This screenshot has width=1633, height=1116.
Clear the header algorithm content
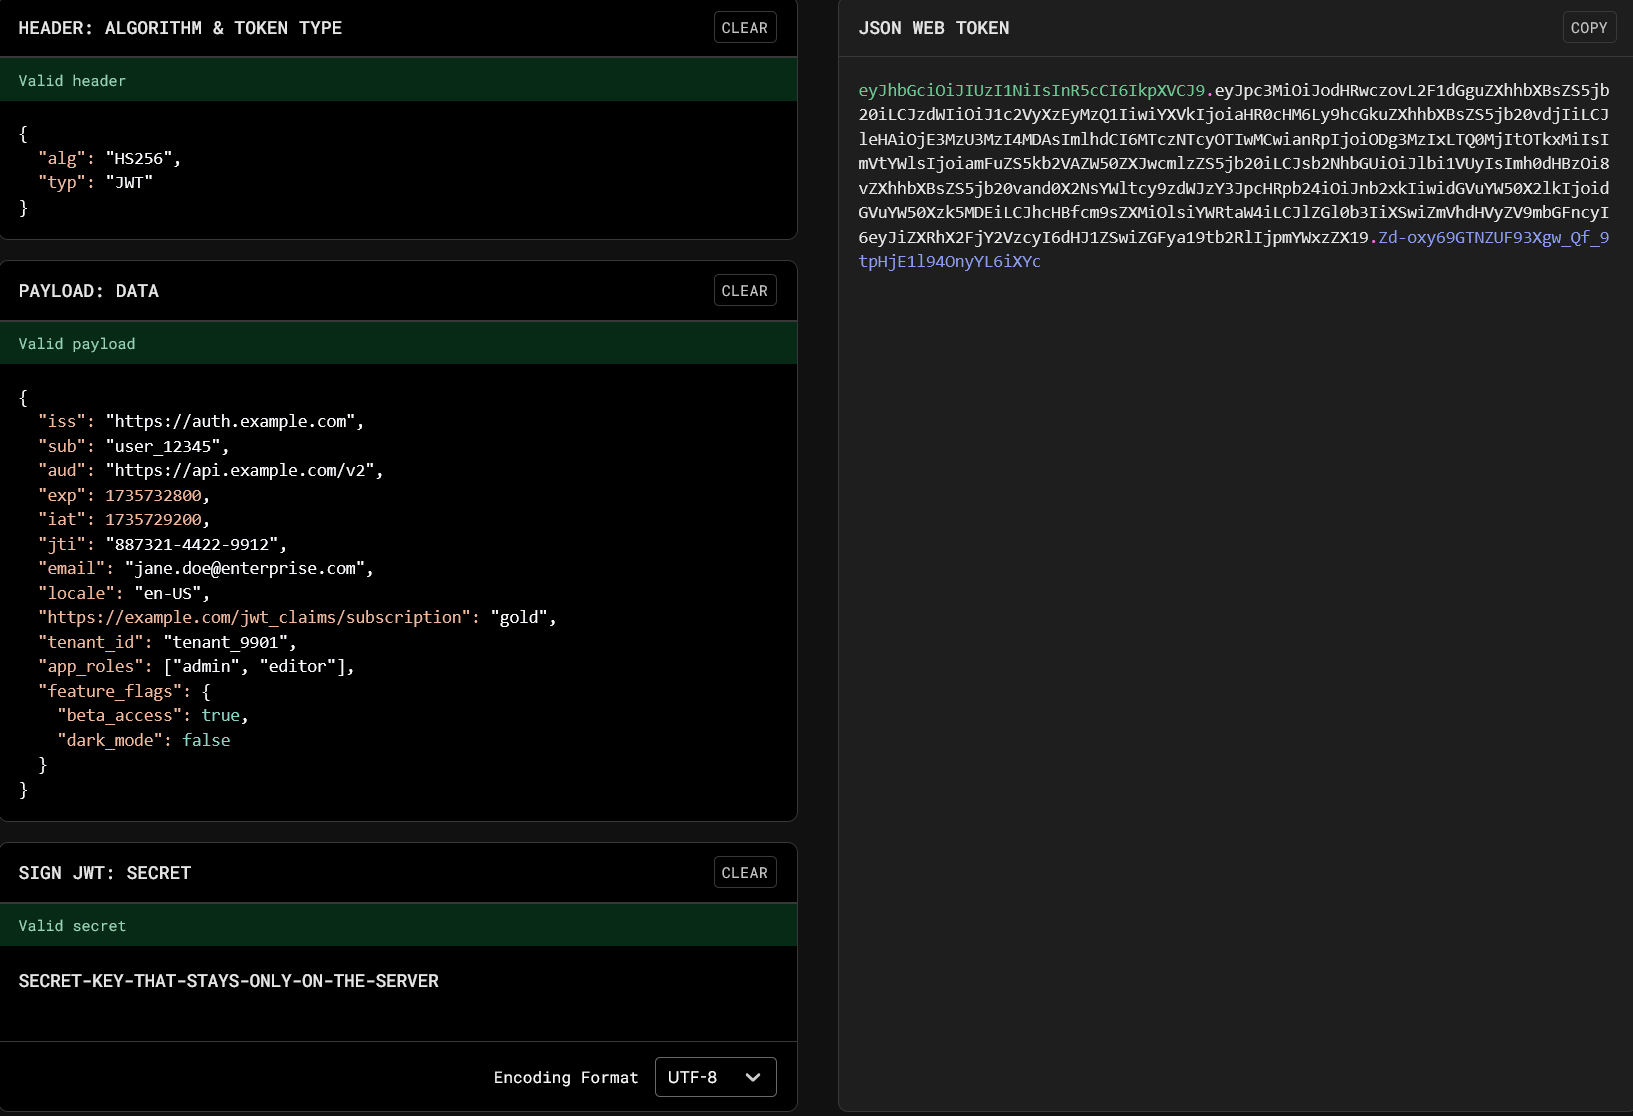pyautogui.click(x=744, y=27)
